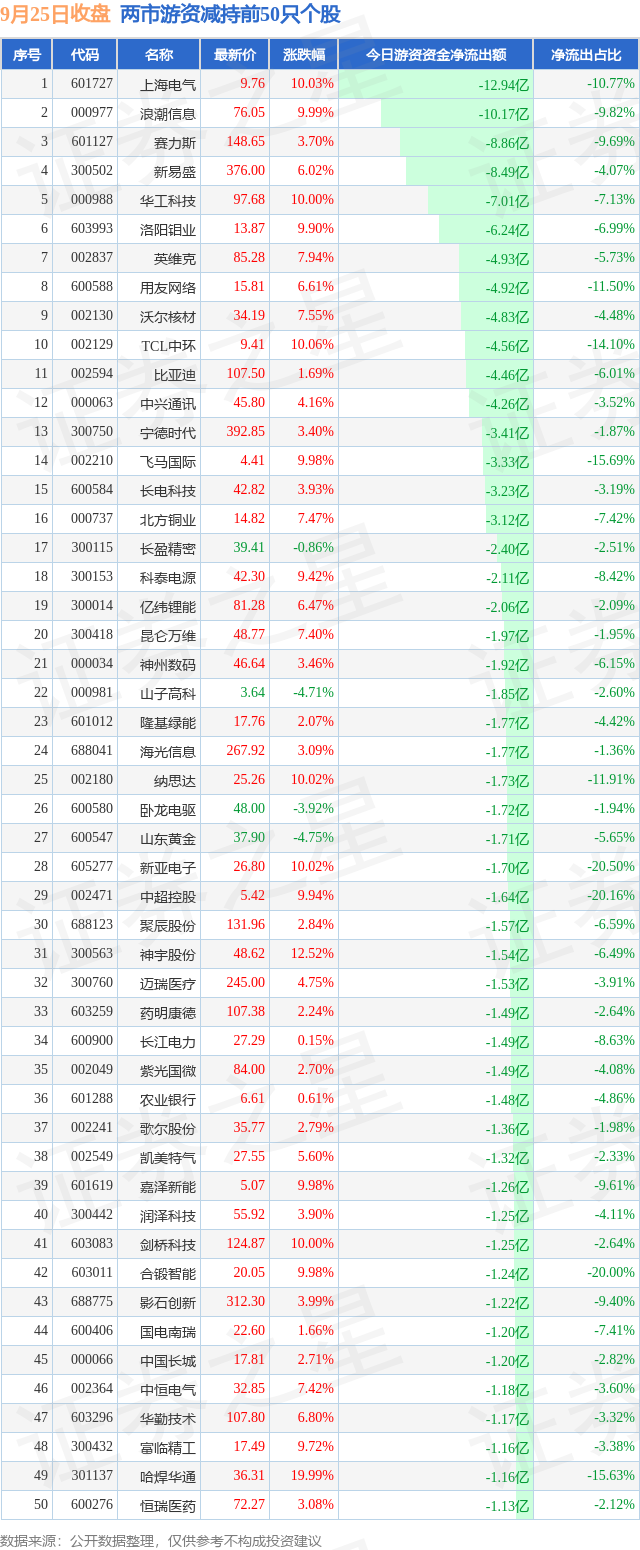The image size is (640, 1550).
Task: Click the date heading 9月25日收盘
Action: click(55, 14)
